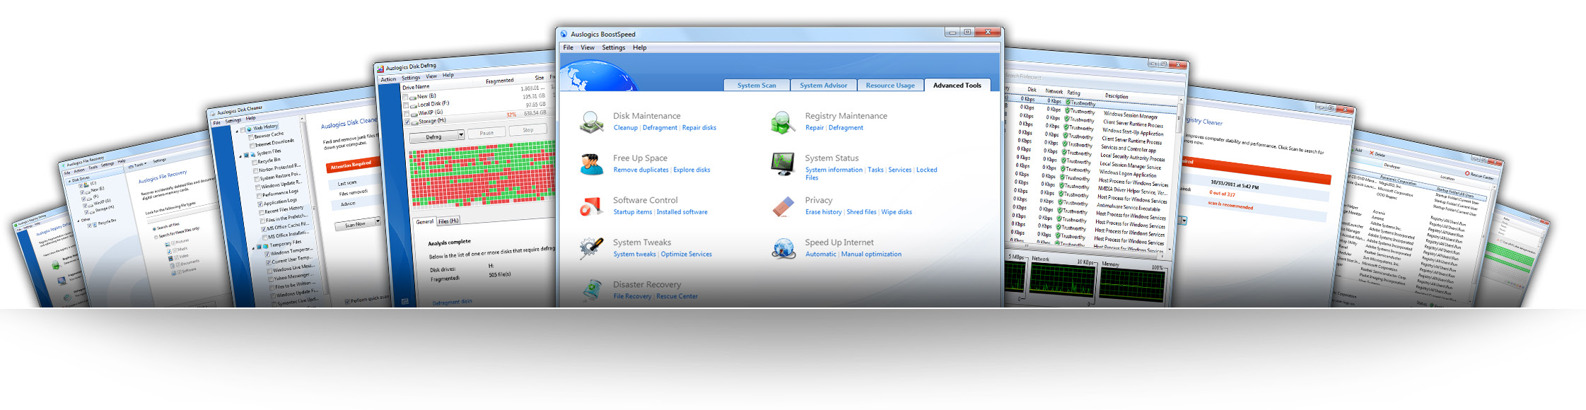Open the Scan Now dropdown in Disk Cleaner

[x=377, y=222]
